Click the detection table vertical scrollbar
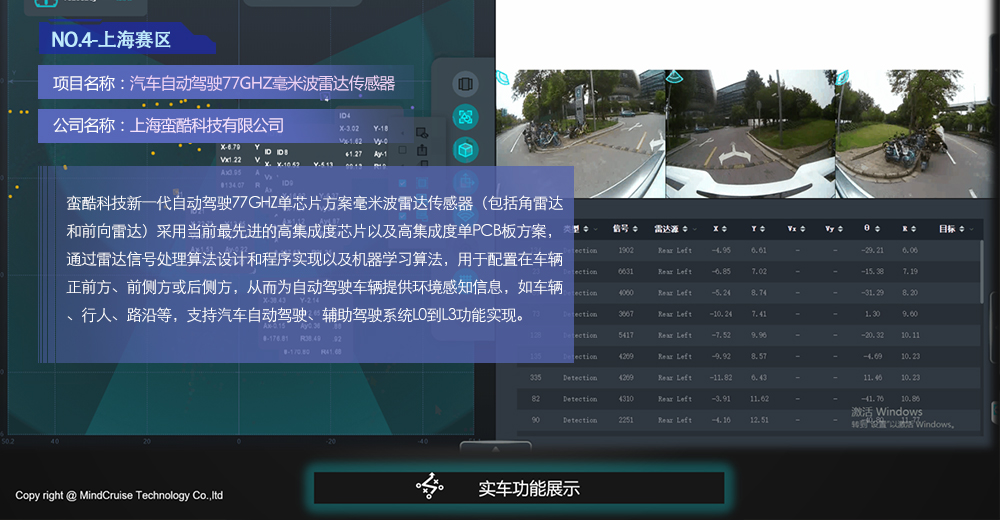The image size is (1000, 520). point(982,271)
